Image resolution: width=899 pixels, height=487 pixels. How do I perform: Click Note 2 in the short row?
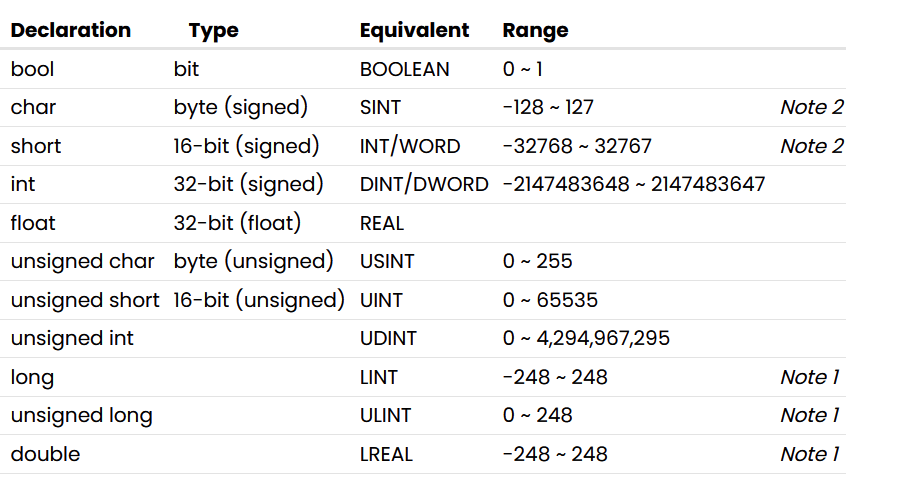pyautogui.click(x=811, y=146)
